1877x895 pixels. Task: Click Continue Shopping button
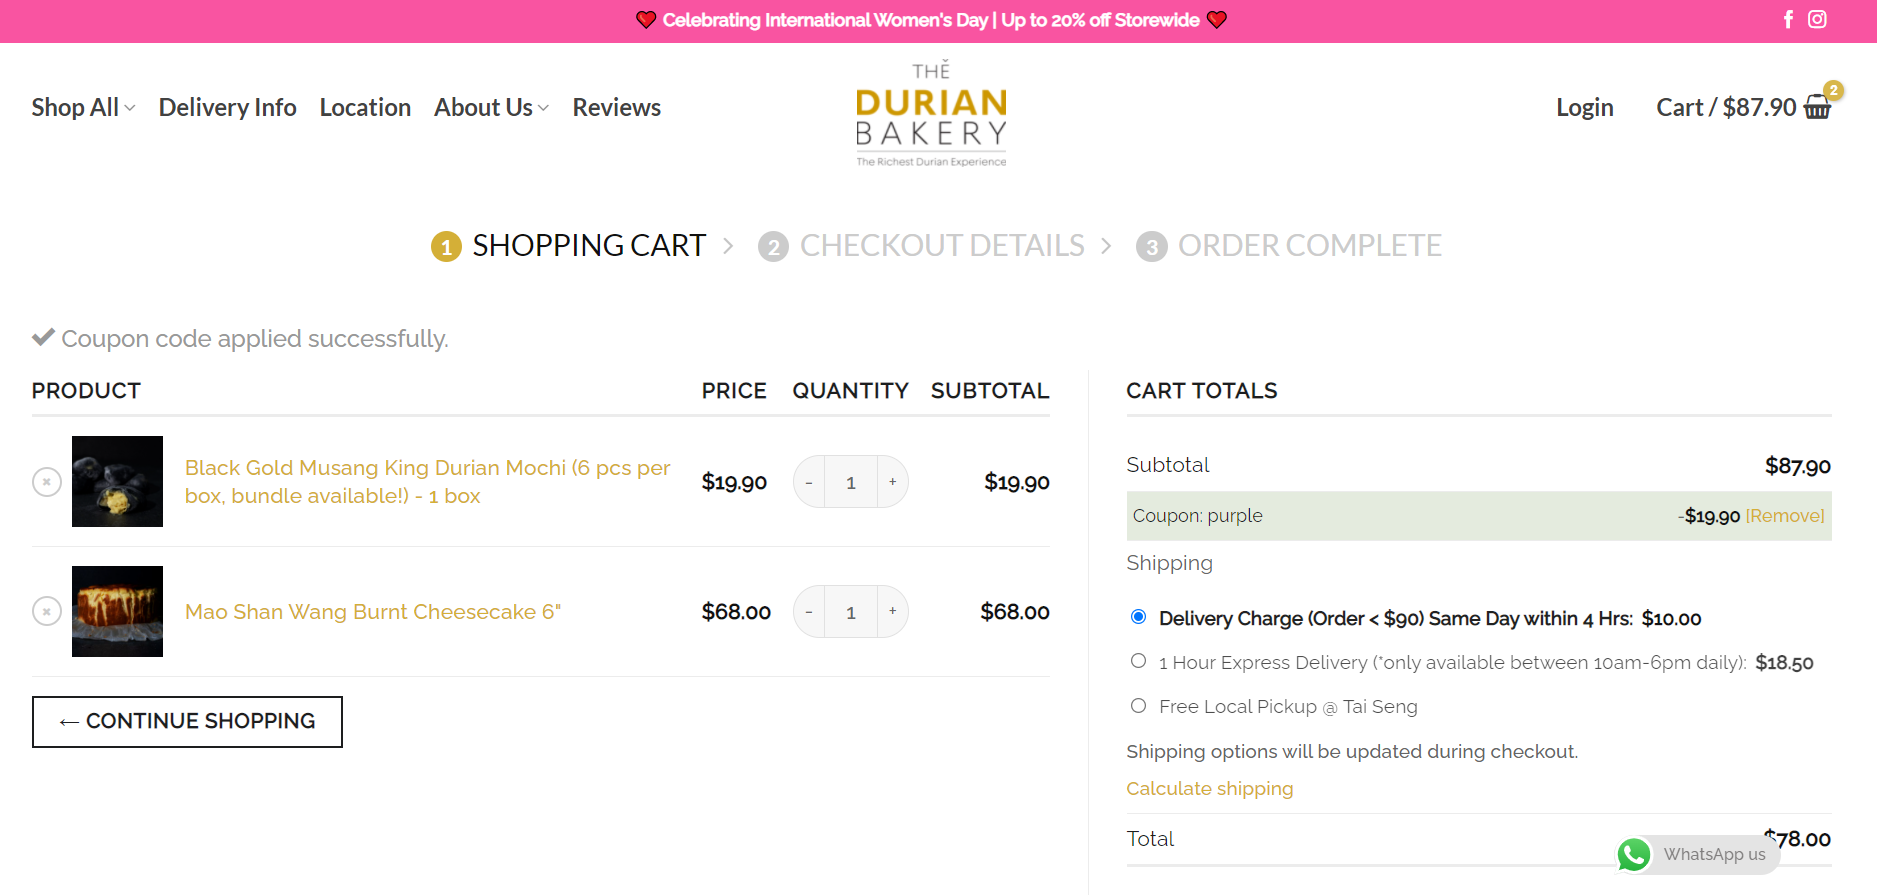coord(187,721)
